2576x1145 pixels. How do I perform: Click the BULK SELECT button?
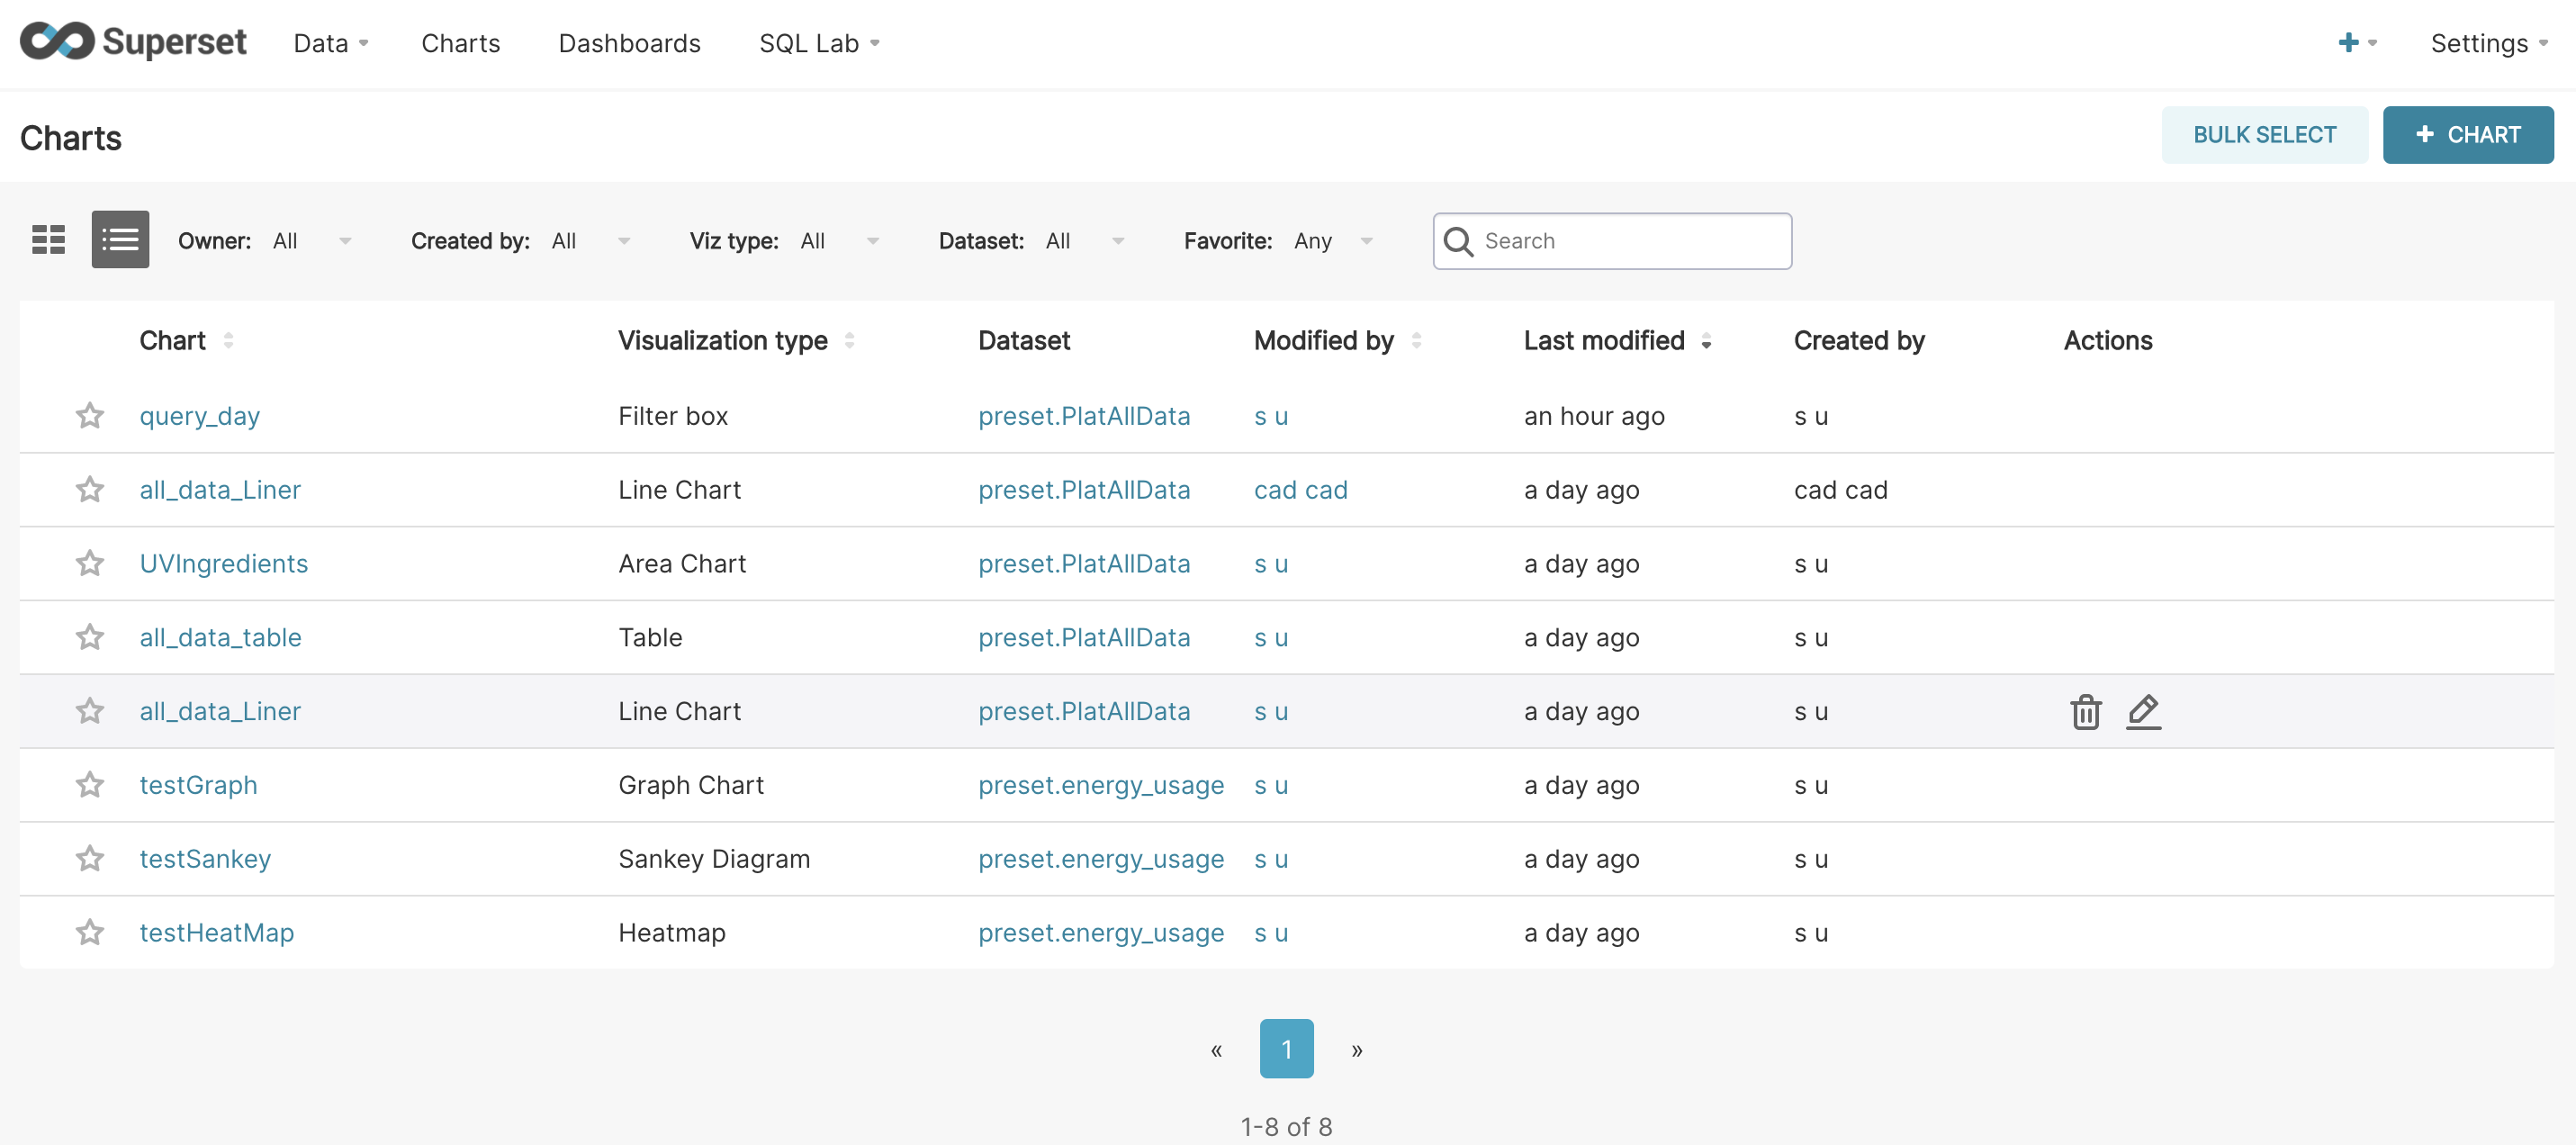coord(2264,135)
